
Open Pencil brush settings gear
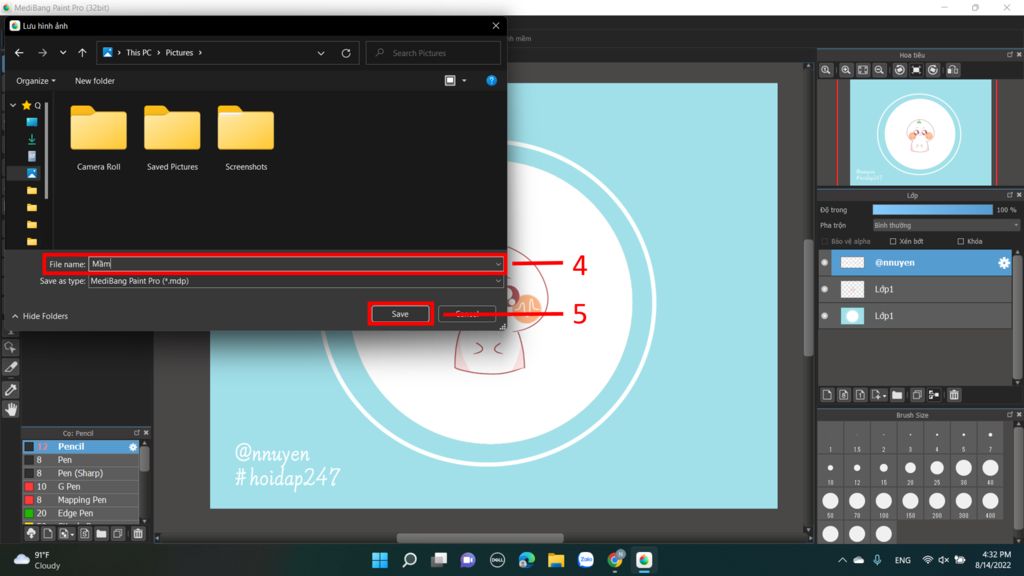(133, 447)
